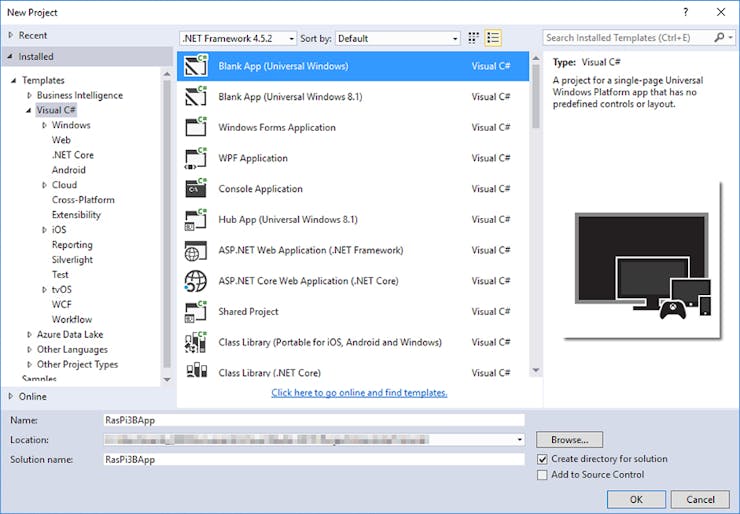Select the Workflow category

point(72,320)
